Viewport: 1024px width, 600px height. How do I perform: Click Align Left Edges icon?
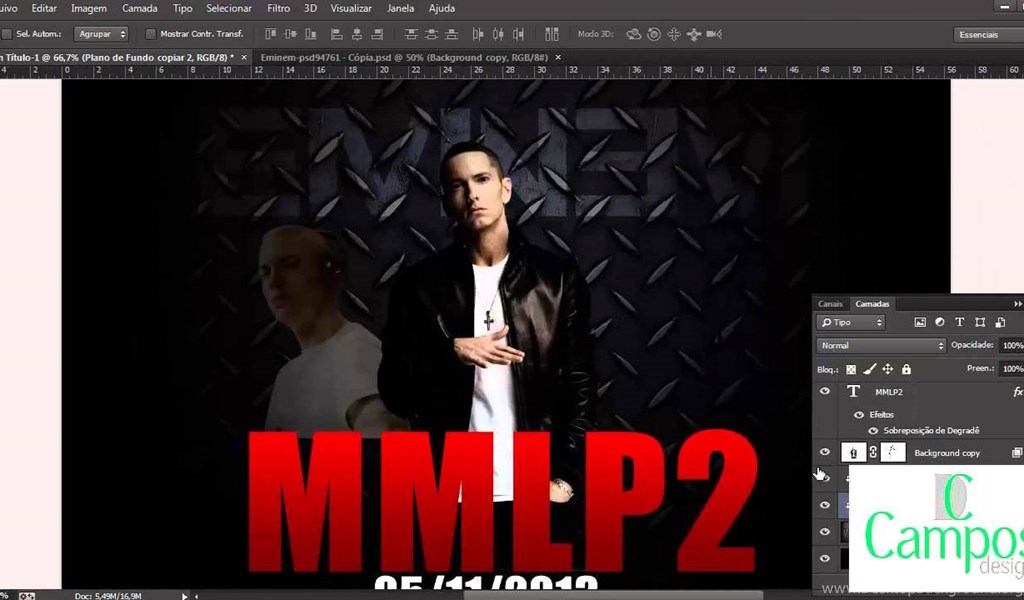tap(337, 34)
